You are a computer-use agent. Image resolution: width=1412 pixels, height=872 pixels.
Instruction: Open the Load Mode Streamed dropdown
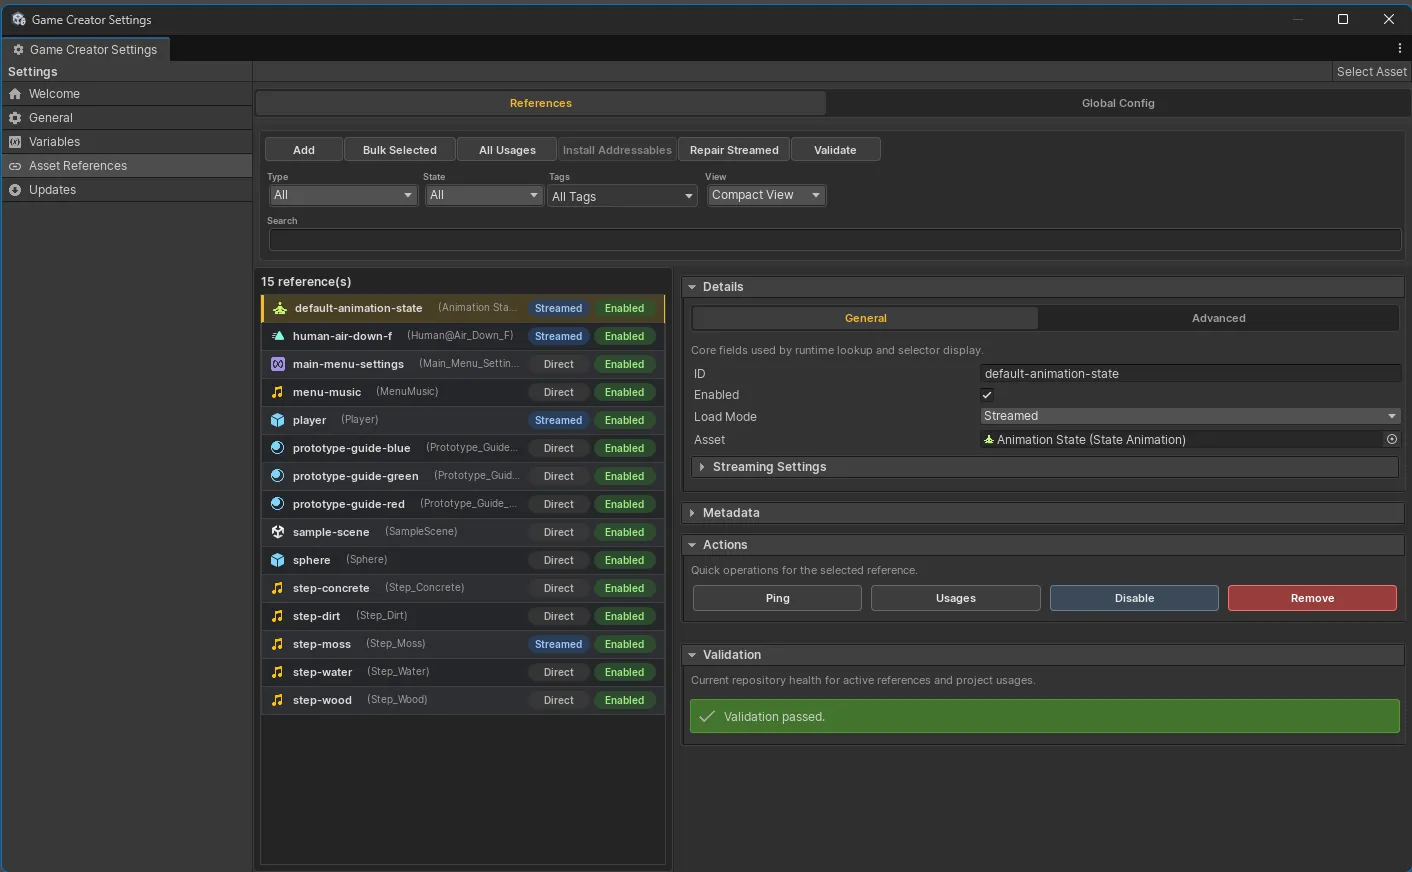pos(1190,416)
